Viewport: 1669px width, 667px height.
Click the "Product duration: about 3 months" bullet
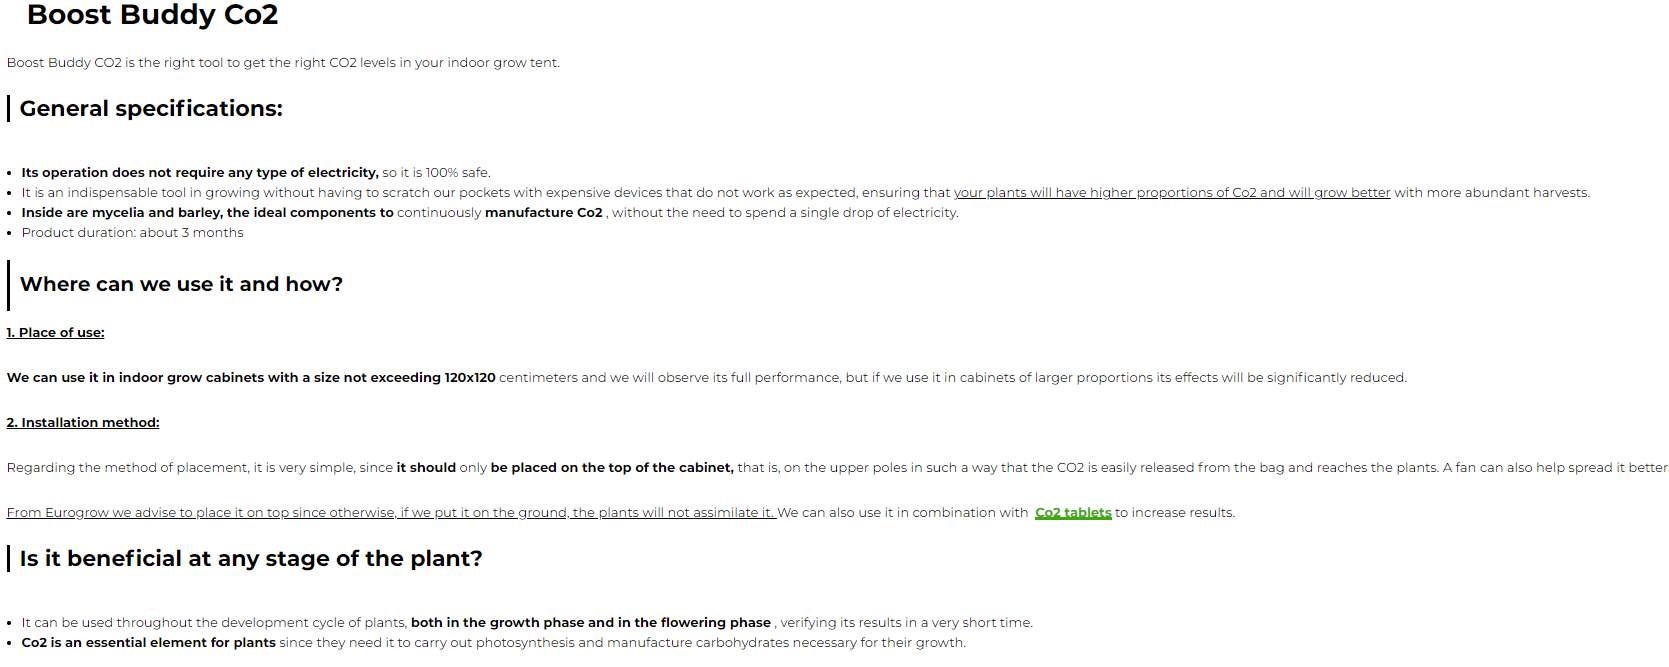coord(132,233)
